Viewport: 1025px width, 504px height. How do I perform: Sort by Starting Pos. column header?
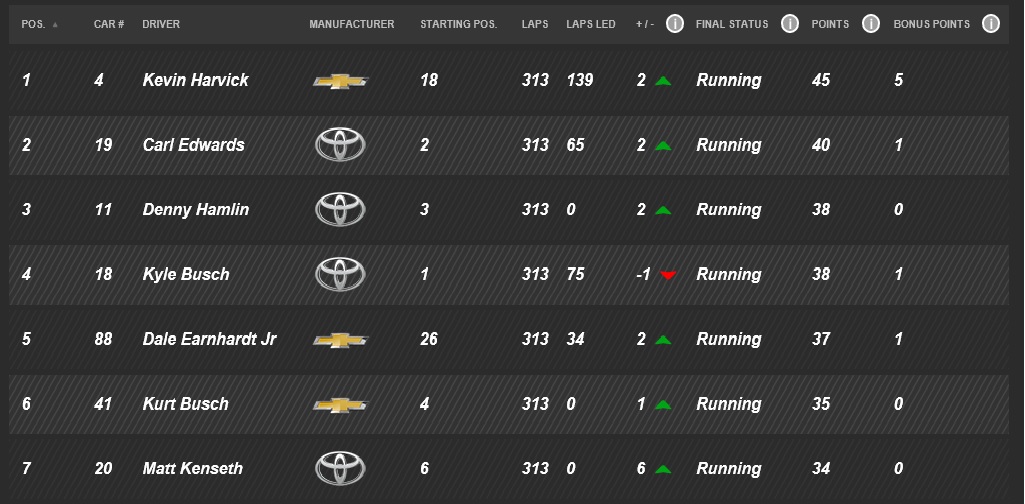pos(458,24)
